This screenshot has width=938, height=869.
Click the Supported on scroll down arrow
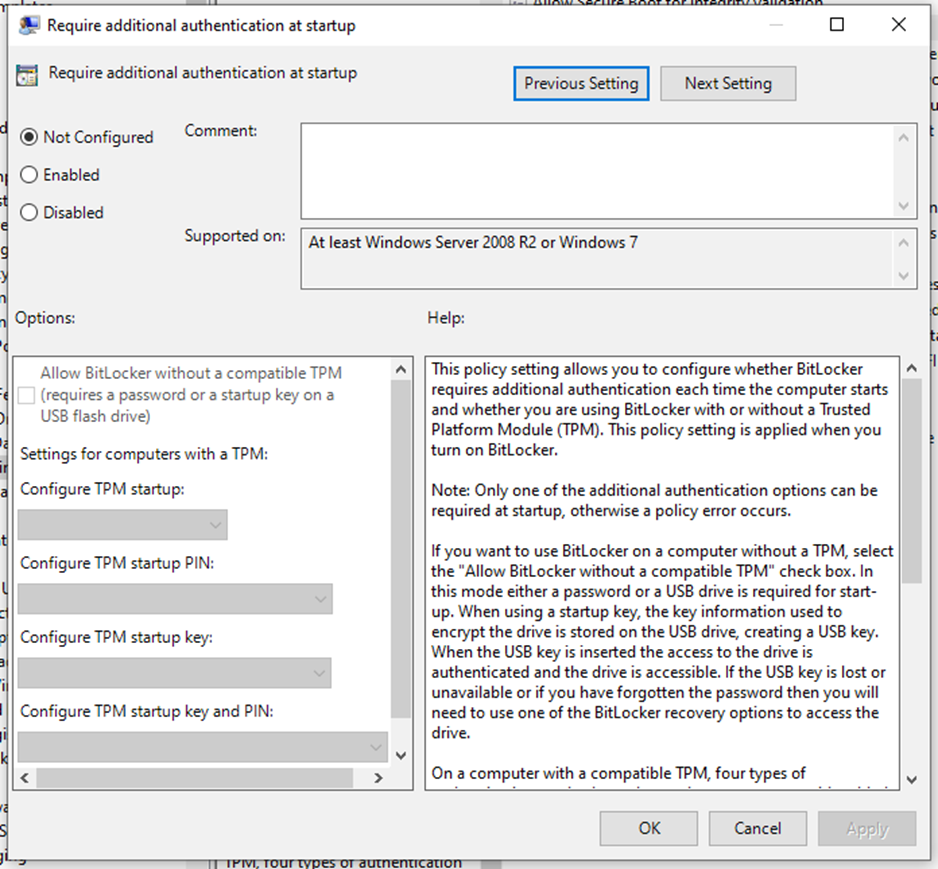[903, 276]
